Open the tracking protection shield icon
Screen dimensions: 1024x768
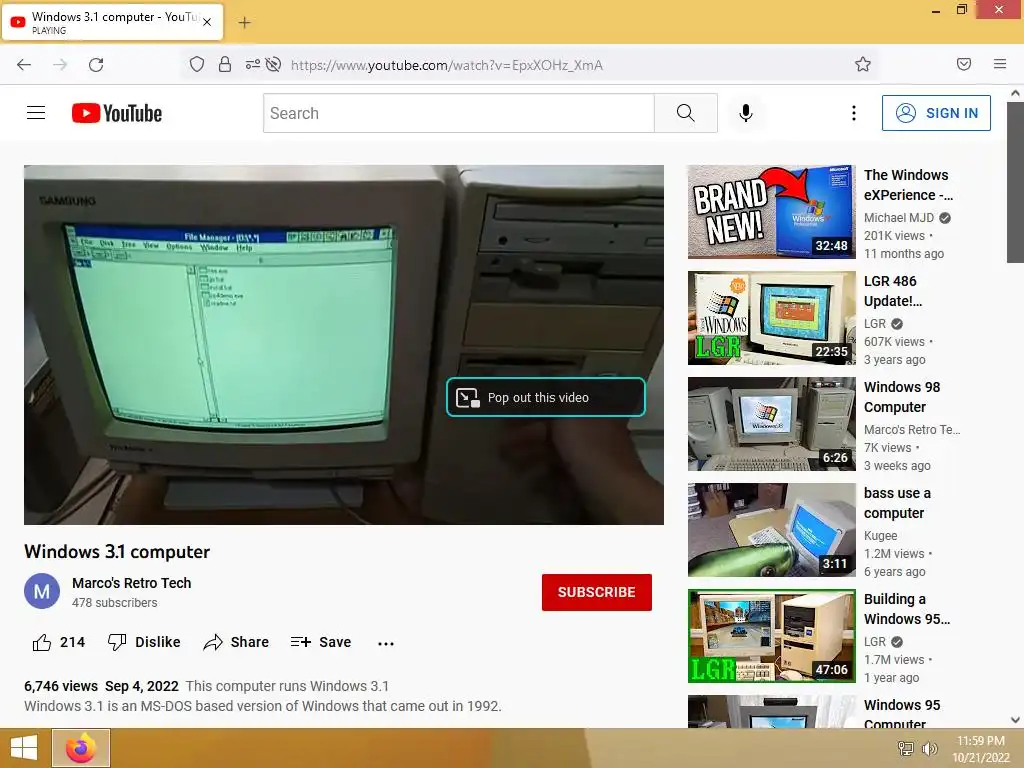coord(197,64)
